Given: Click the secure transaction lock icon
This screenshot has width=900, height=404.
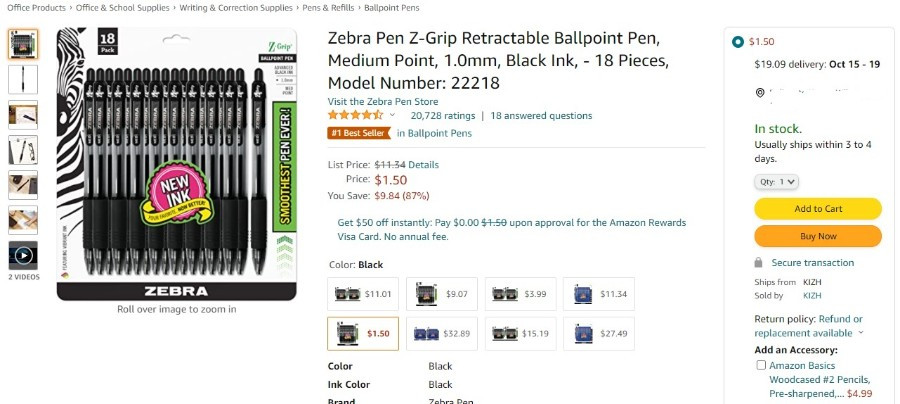Looking at the screenshot, I should (758, 263).
